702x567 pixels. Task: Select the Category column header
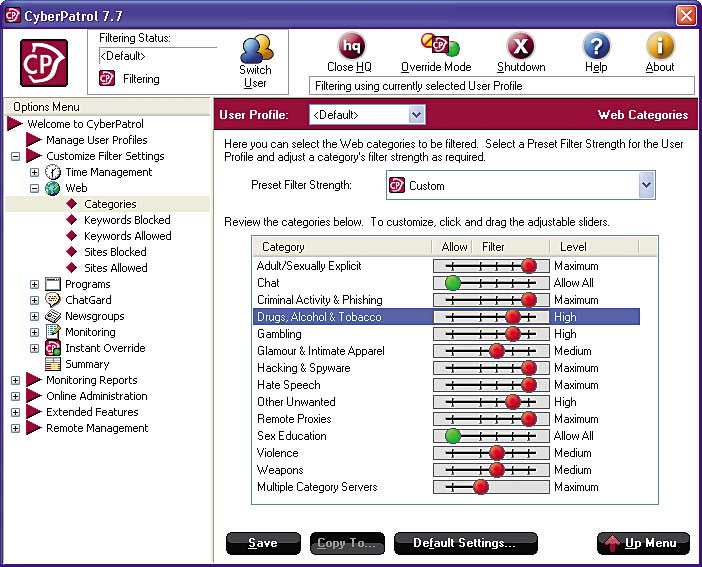point(342,247)
